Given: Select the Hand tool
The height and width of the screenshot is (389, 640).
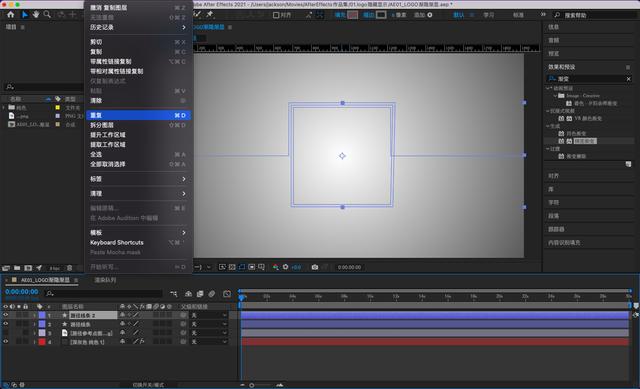Looking at the screenshot, I should (36, 15).
